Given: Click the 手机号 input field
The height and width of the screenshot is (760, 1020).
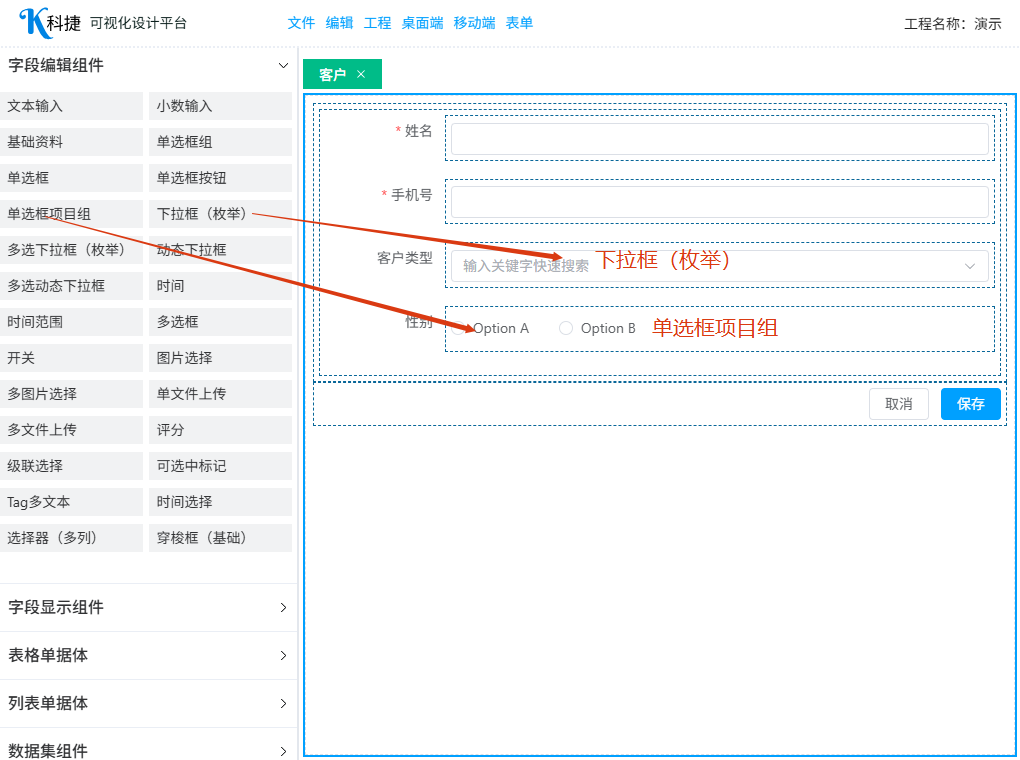Looking at the screenshot, I should point(719,202).
